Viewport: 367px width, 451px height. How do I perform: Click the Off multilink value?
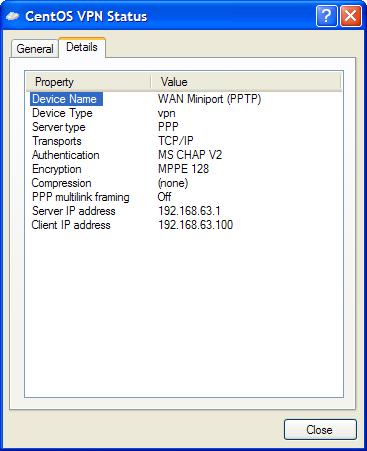164,197
